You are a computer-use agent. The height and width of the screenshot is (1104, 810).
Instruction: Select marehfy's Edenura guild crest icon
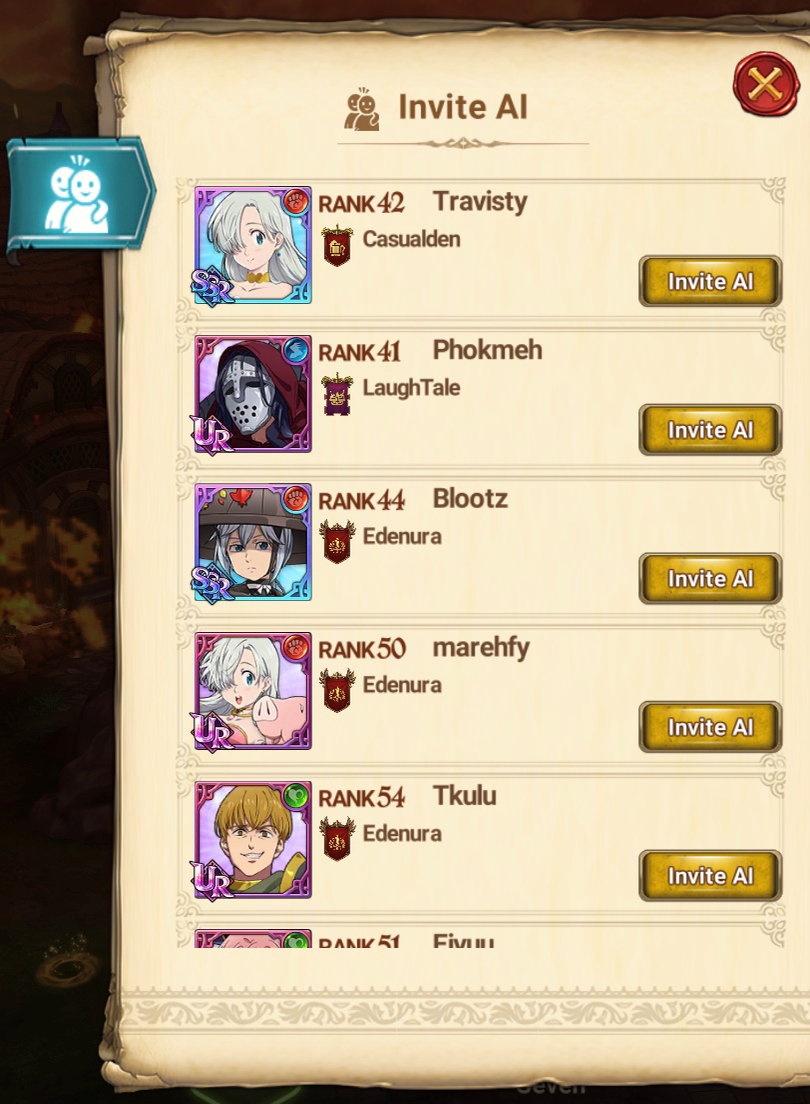click(337, 691)
